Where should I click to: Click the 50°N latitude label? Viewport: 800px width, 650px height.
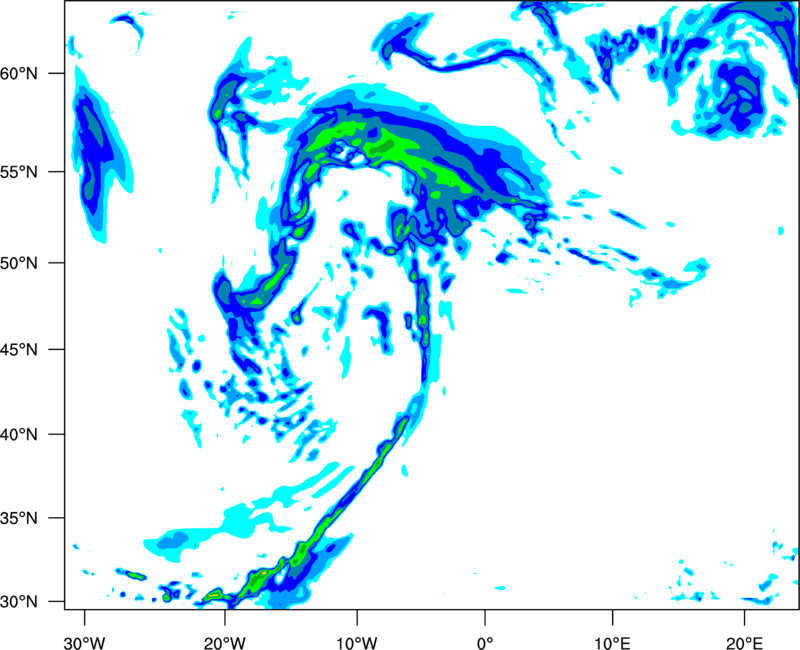click(x=19, y=263)
